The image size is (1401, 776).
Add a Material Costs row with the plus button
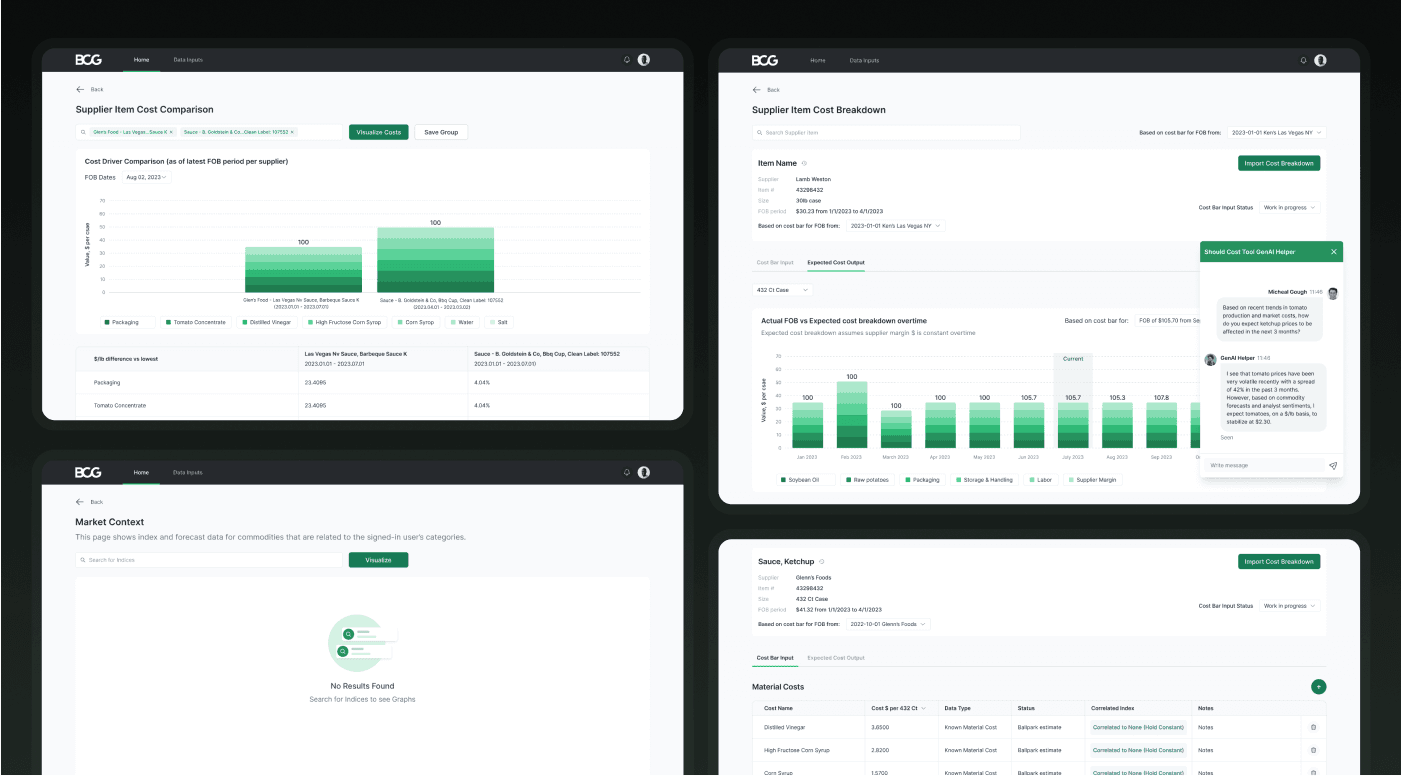pos(1319,687)
